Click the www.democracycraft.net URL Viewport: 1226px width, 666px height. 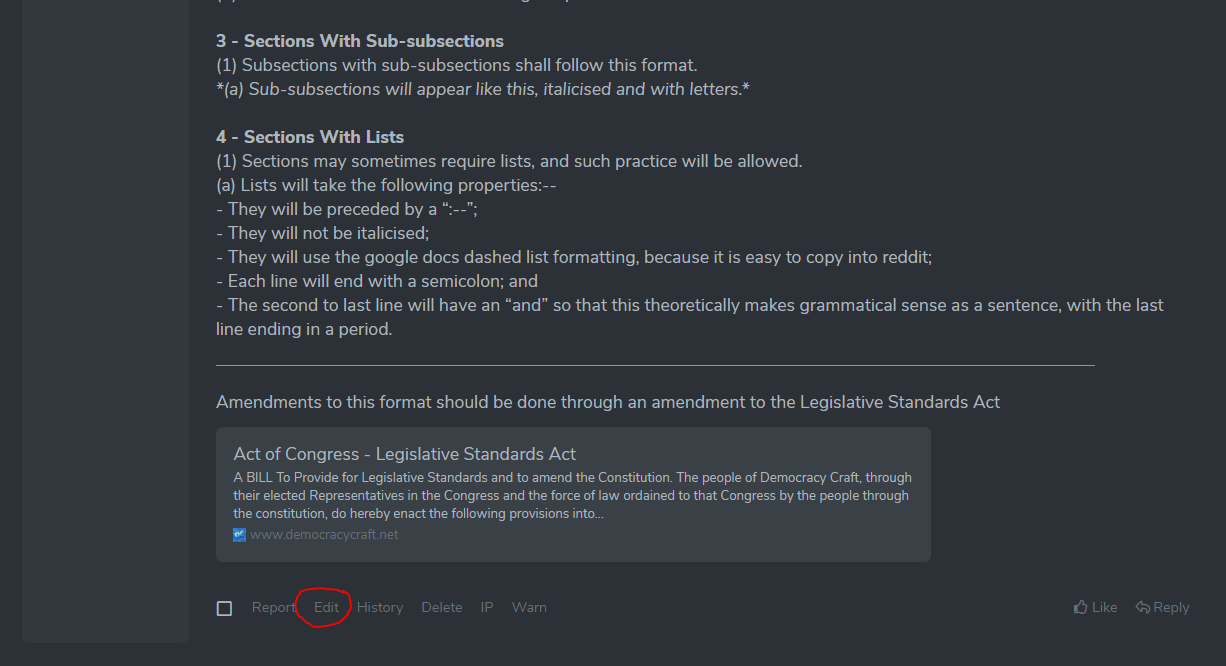click(324, 534)
